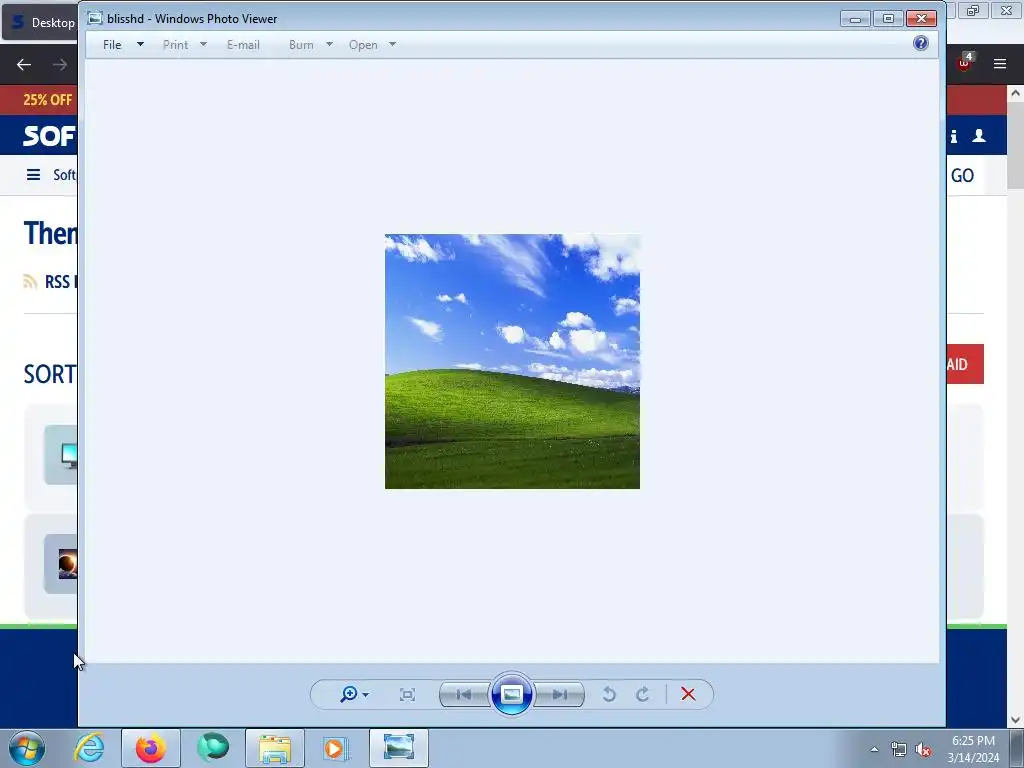Open Windows Explorer from the taskbar

tap(275, 748)
